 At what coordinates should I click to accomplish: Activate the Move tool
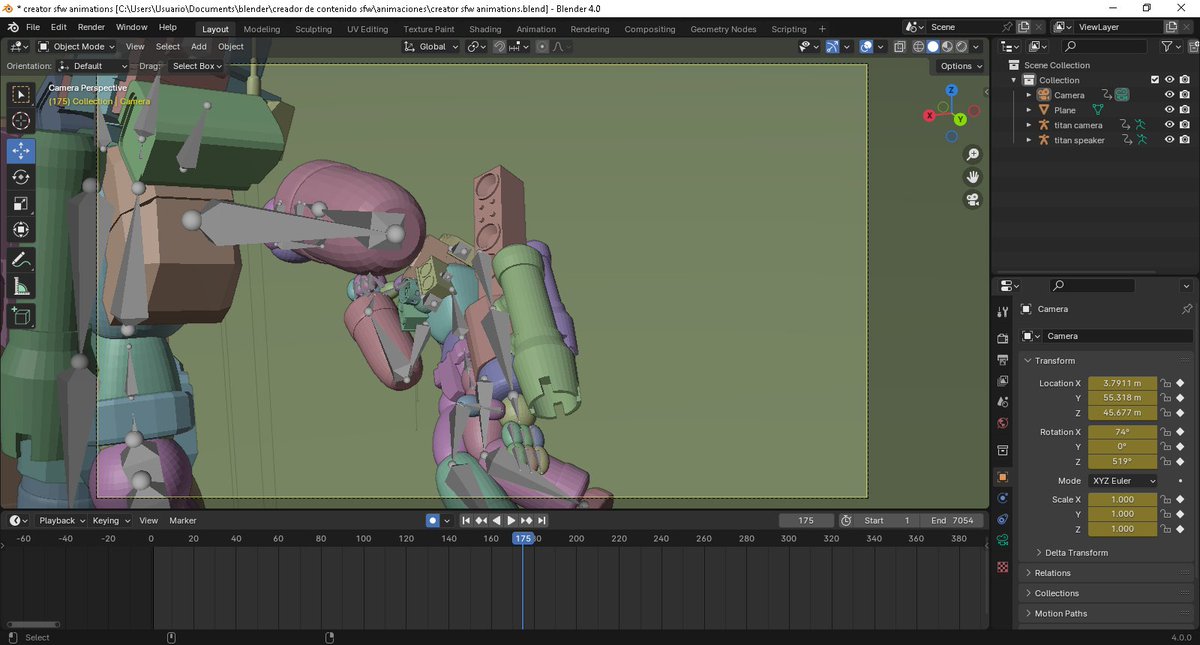point(21,150)
